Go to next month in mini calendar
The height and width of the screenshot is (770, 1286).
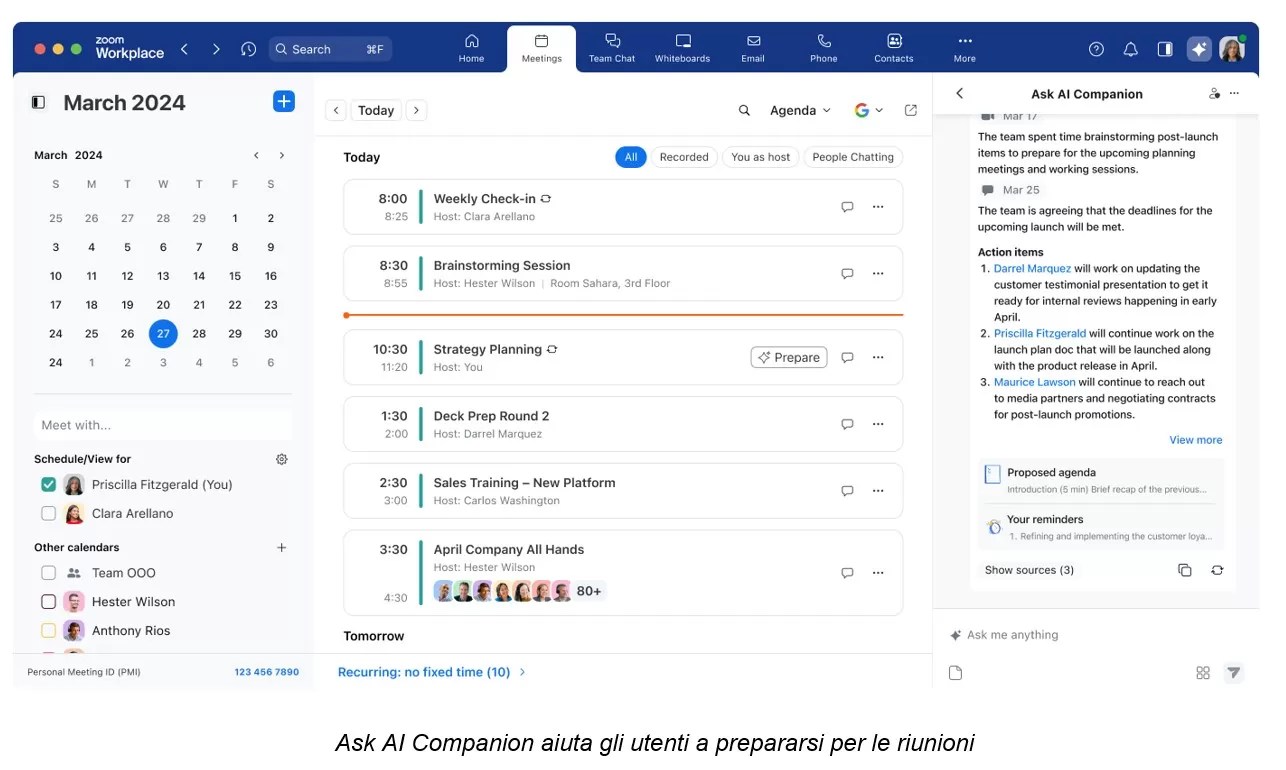[282, 155]
